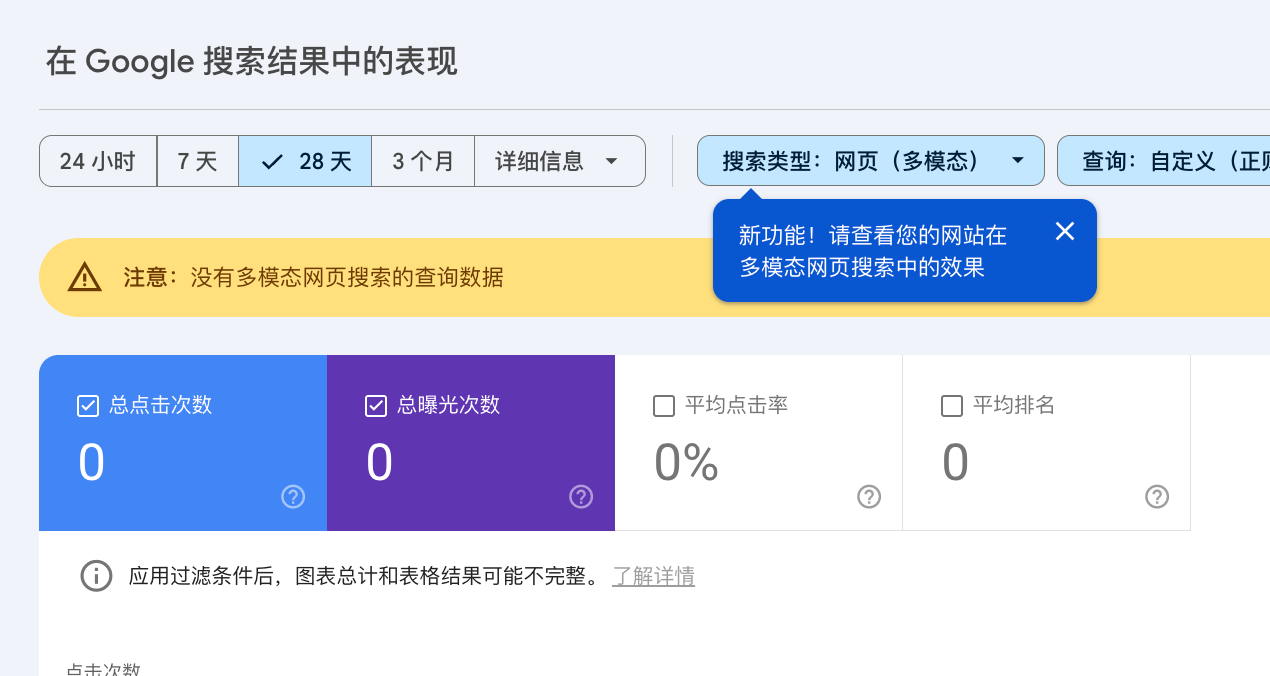Image resolution: width=1270 pixels, height=676 pixels.
Task: Click help icon on 总曝光次数 card
Action: [x=581, y=496]
